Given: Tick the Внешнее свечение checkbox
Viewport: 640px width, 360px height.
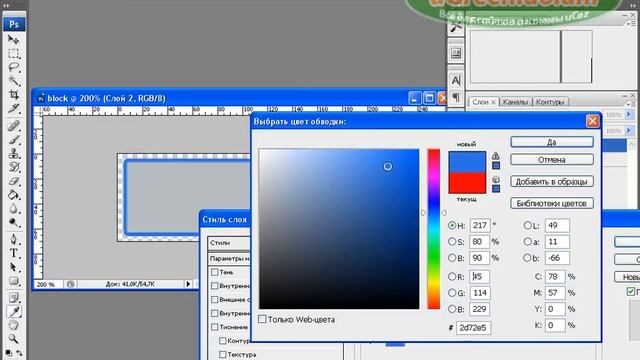Looking at the screenshot, I should (215, 300).
